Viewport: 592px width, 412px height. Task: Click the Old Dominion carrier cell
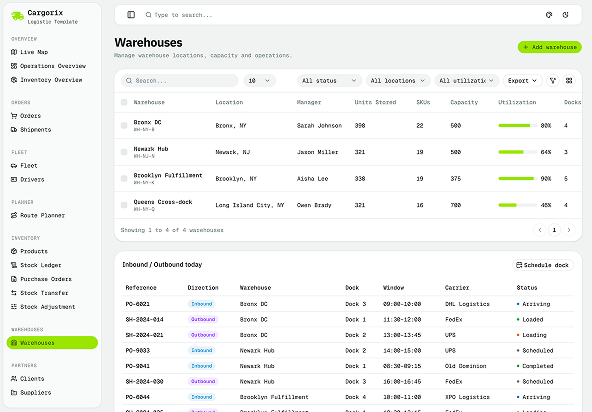(x=465, y=366)
